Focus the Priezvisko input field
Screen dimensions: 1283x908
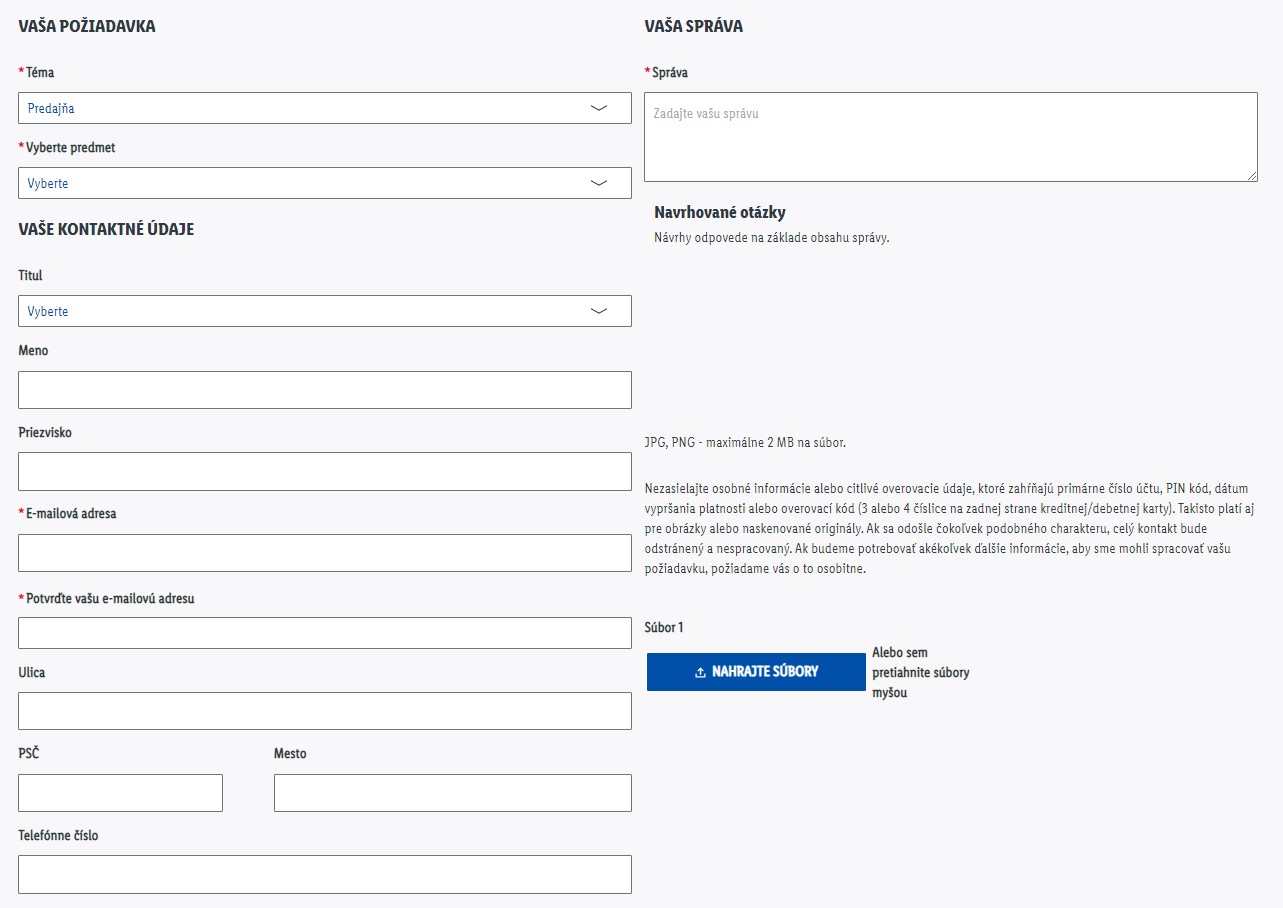tap(325, 471)
